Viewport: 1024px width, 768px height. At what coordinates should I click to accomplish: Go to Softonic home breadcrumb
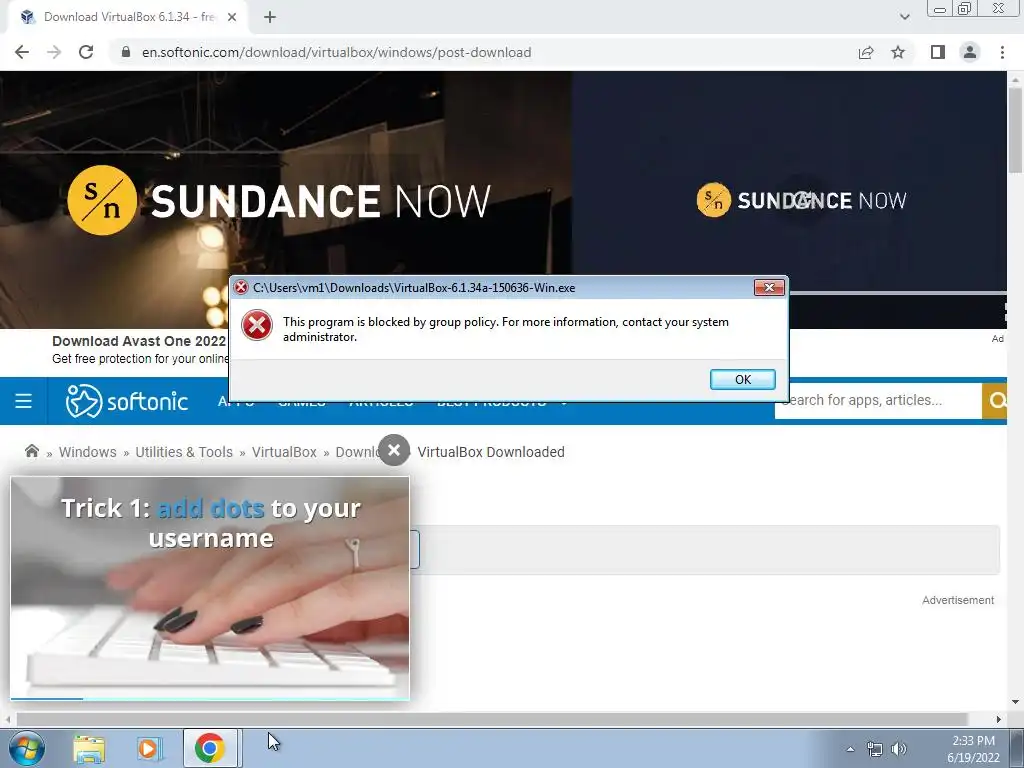click(31, 451)
